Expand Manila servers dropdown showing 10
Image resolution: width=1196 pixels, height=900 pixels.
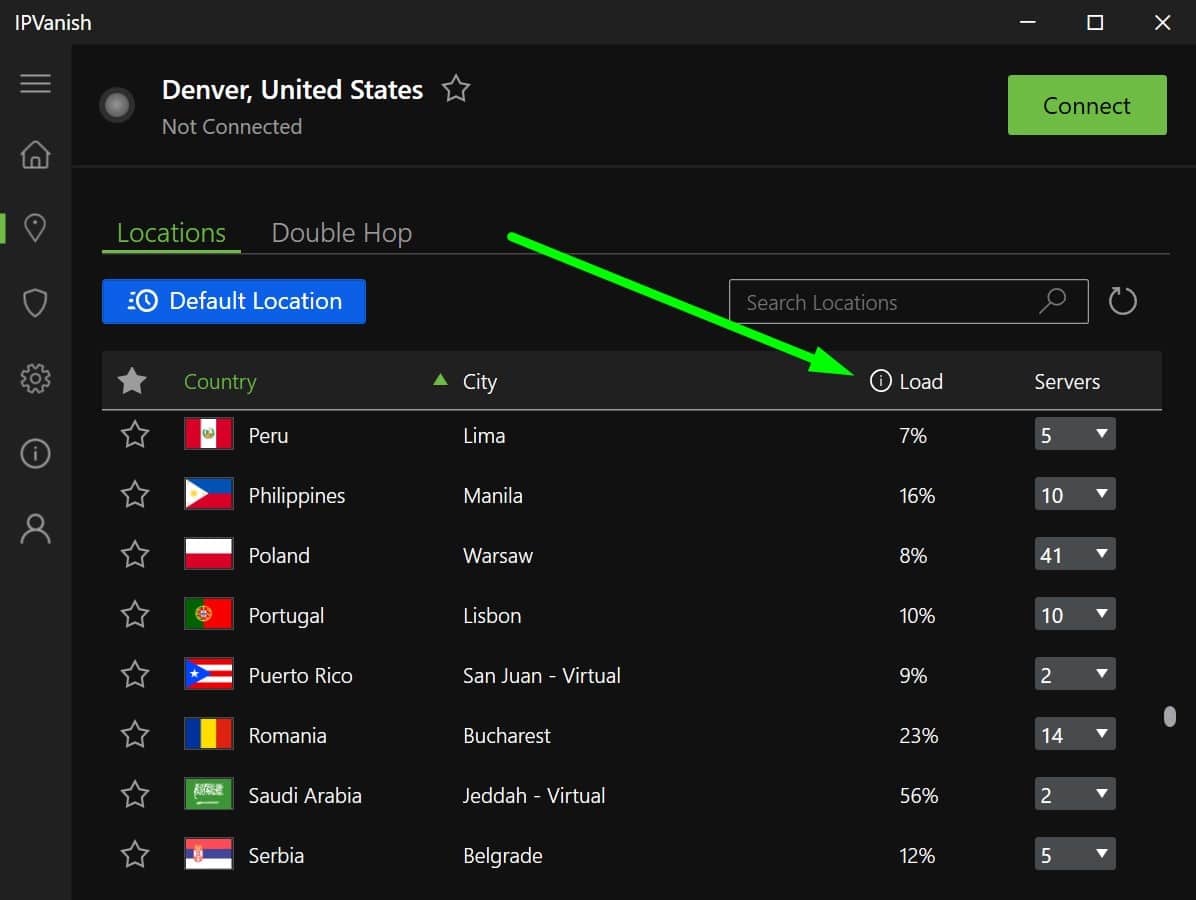pos(1075,494)
